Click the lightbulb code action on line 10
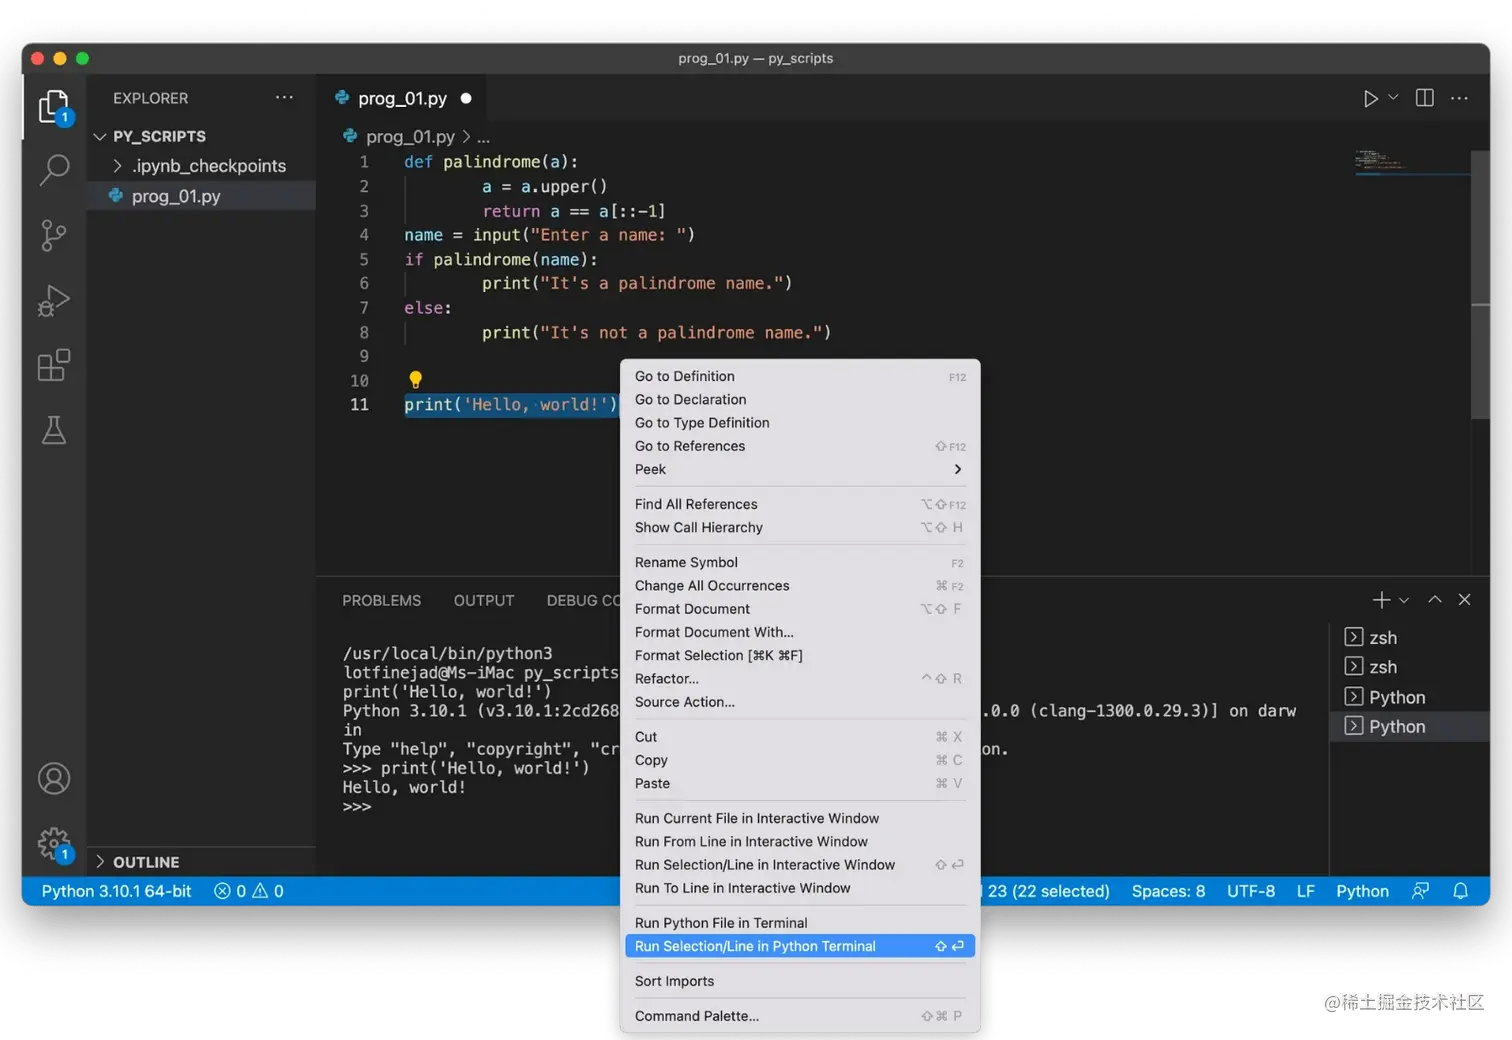Image resolution: width=1512 pixels, height=1040 pixels. (x=416, y=380)
